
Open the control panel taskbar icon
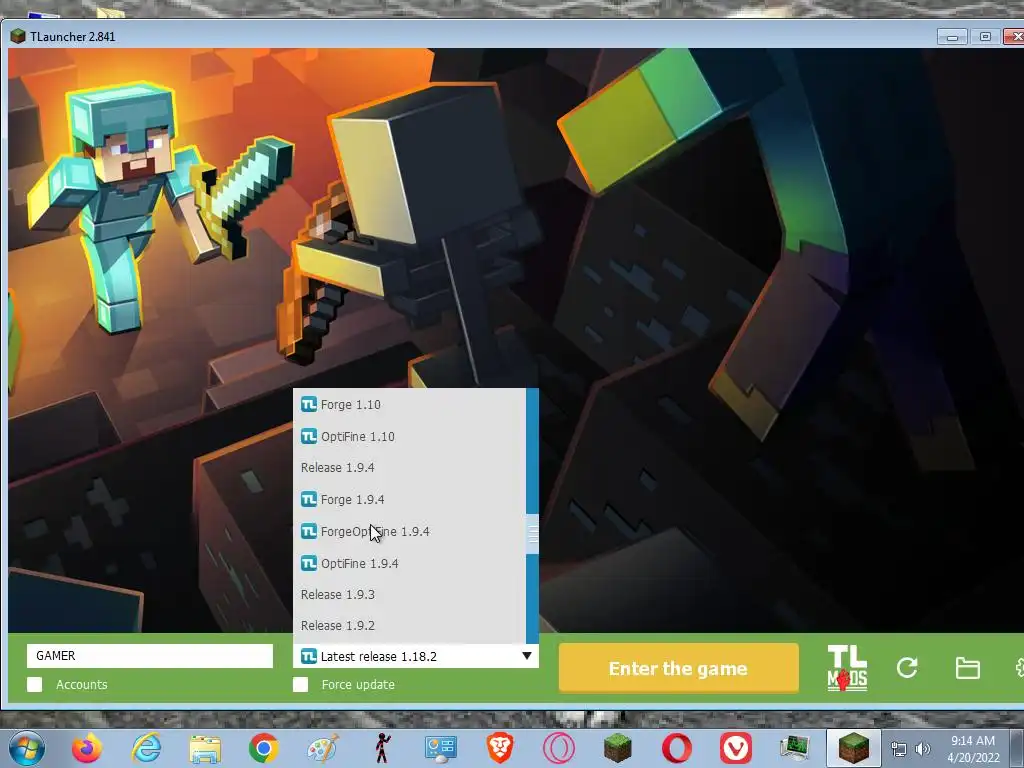[x=441, y=748]
